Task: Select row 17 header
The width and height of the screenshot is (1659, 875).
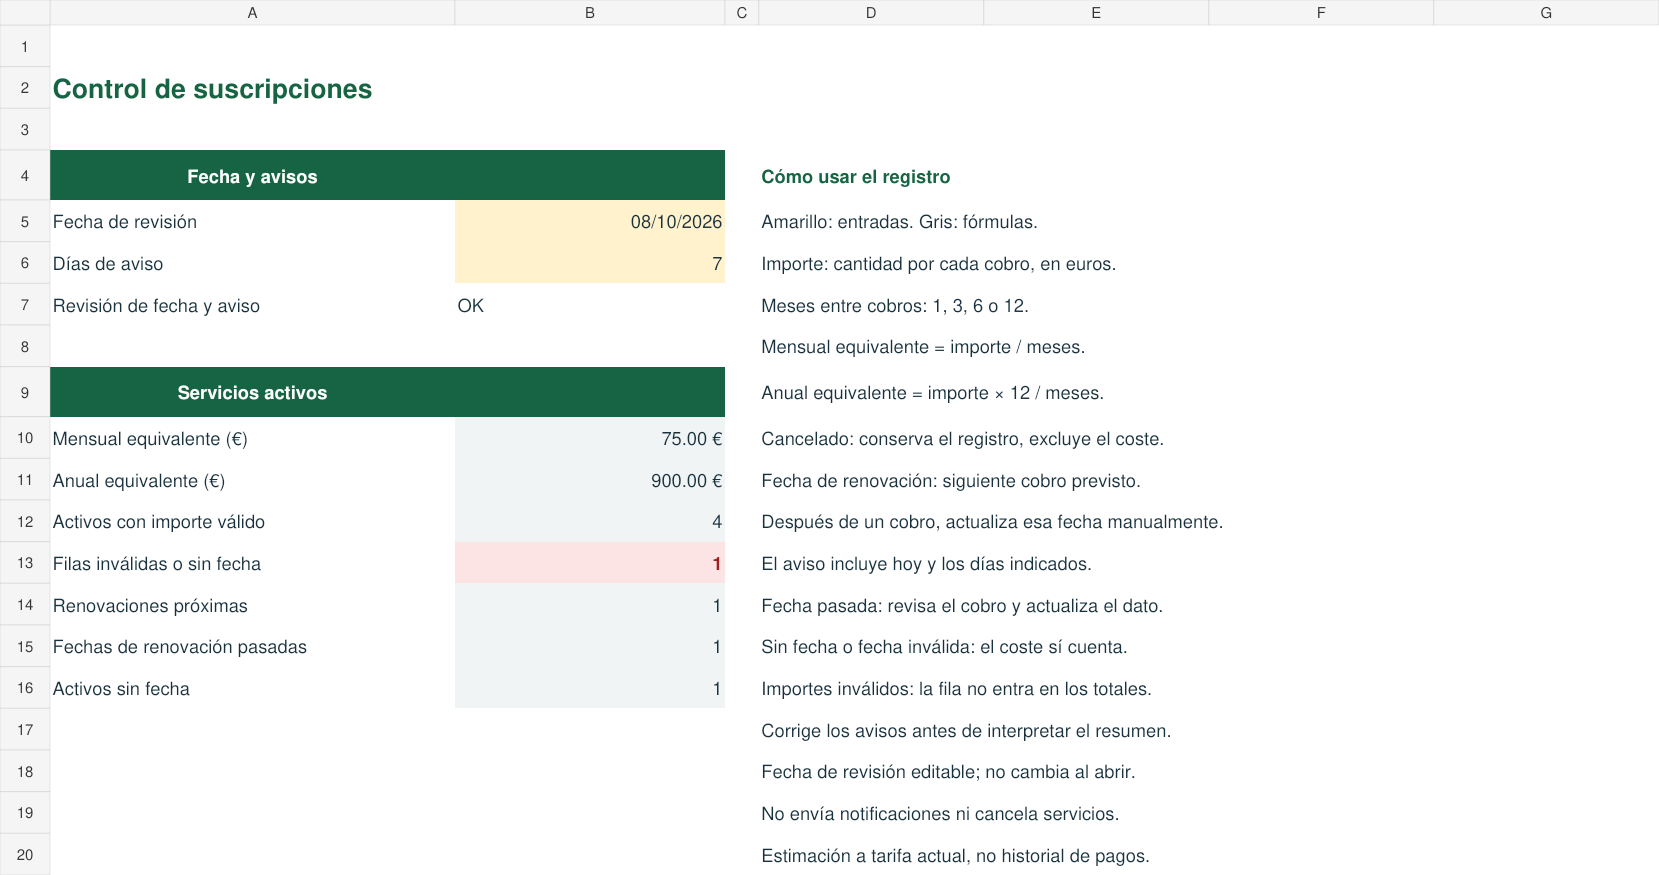Action: tap(25, 730)
